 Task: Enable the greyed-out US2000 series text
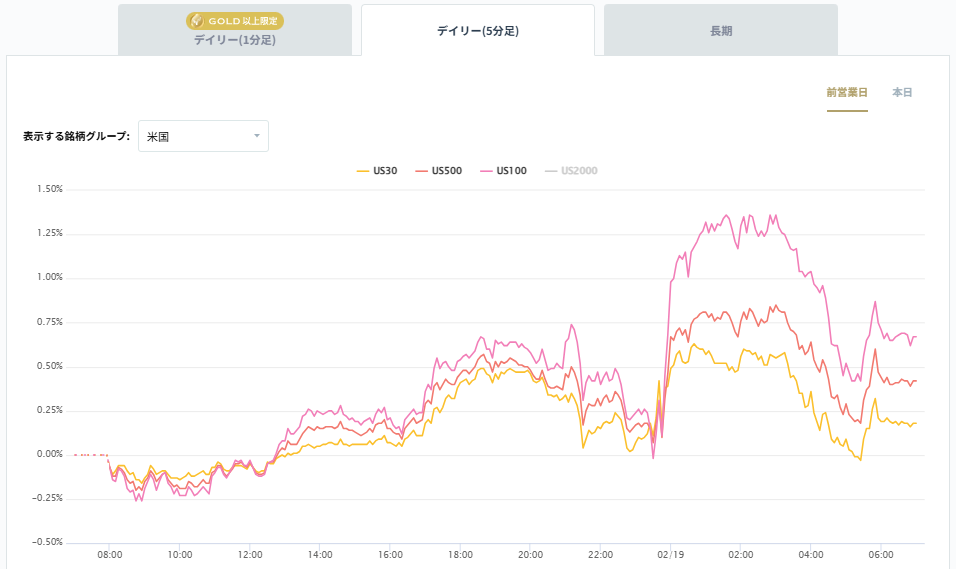pyautogui.click(x=579, y=171)
